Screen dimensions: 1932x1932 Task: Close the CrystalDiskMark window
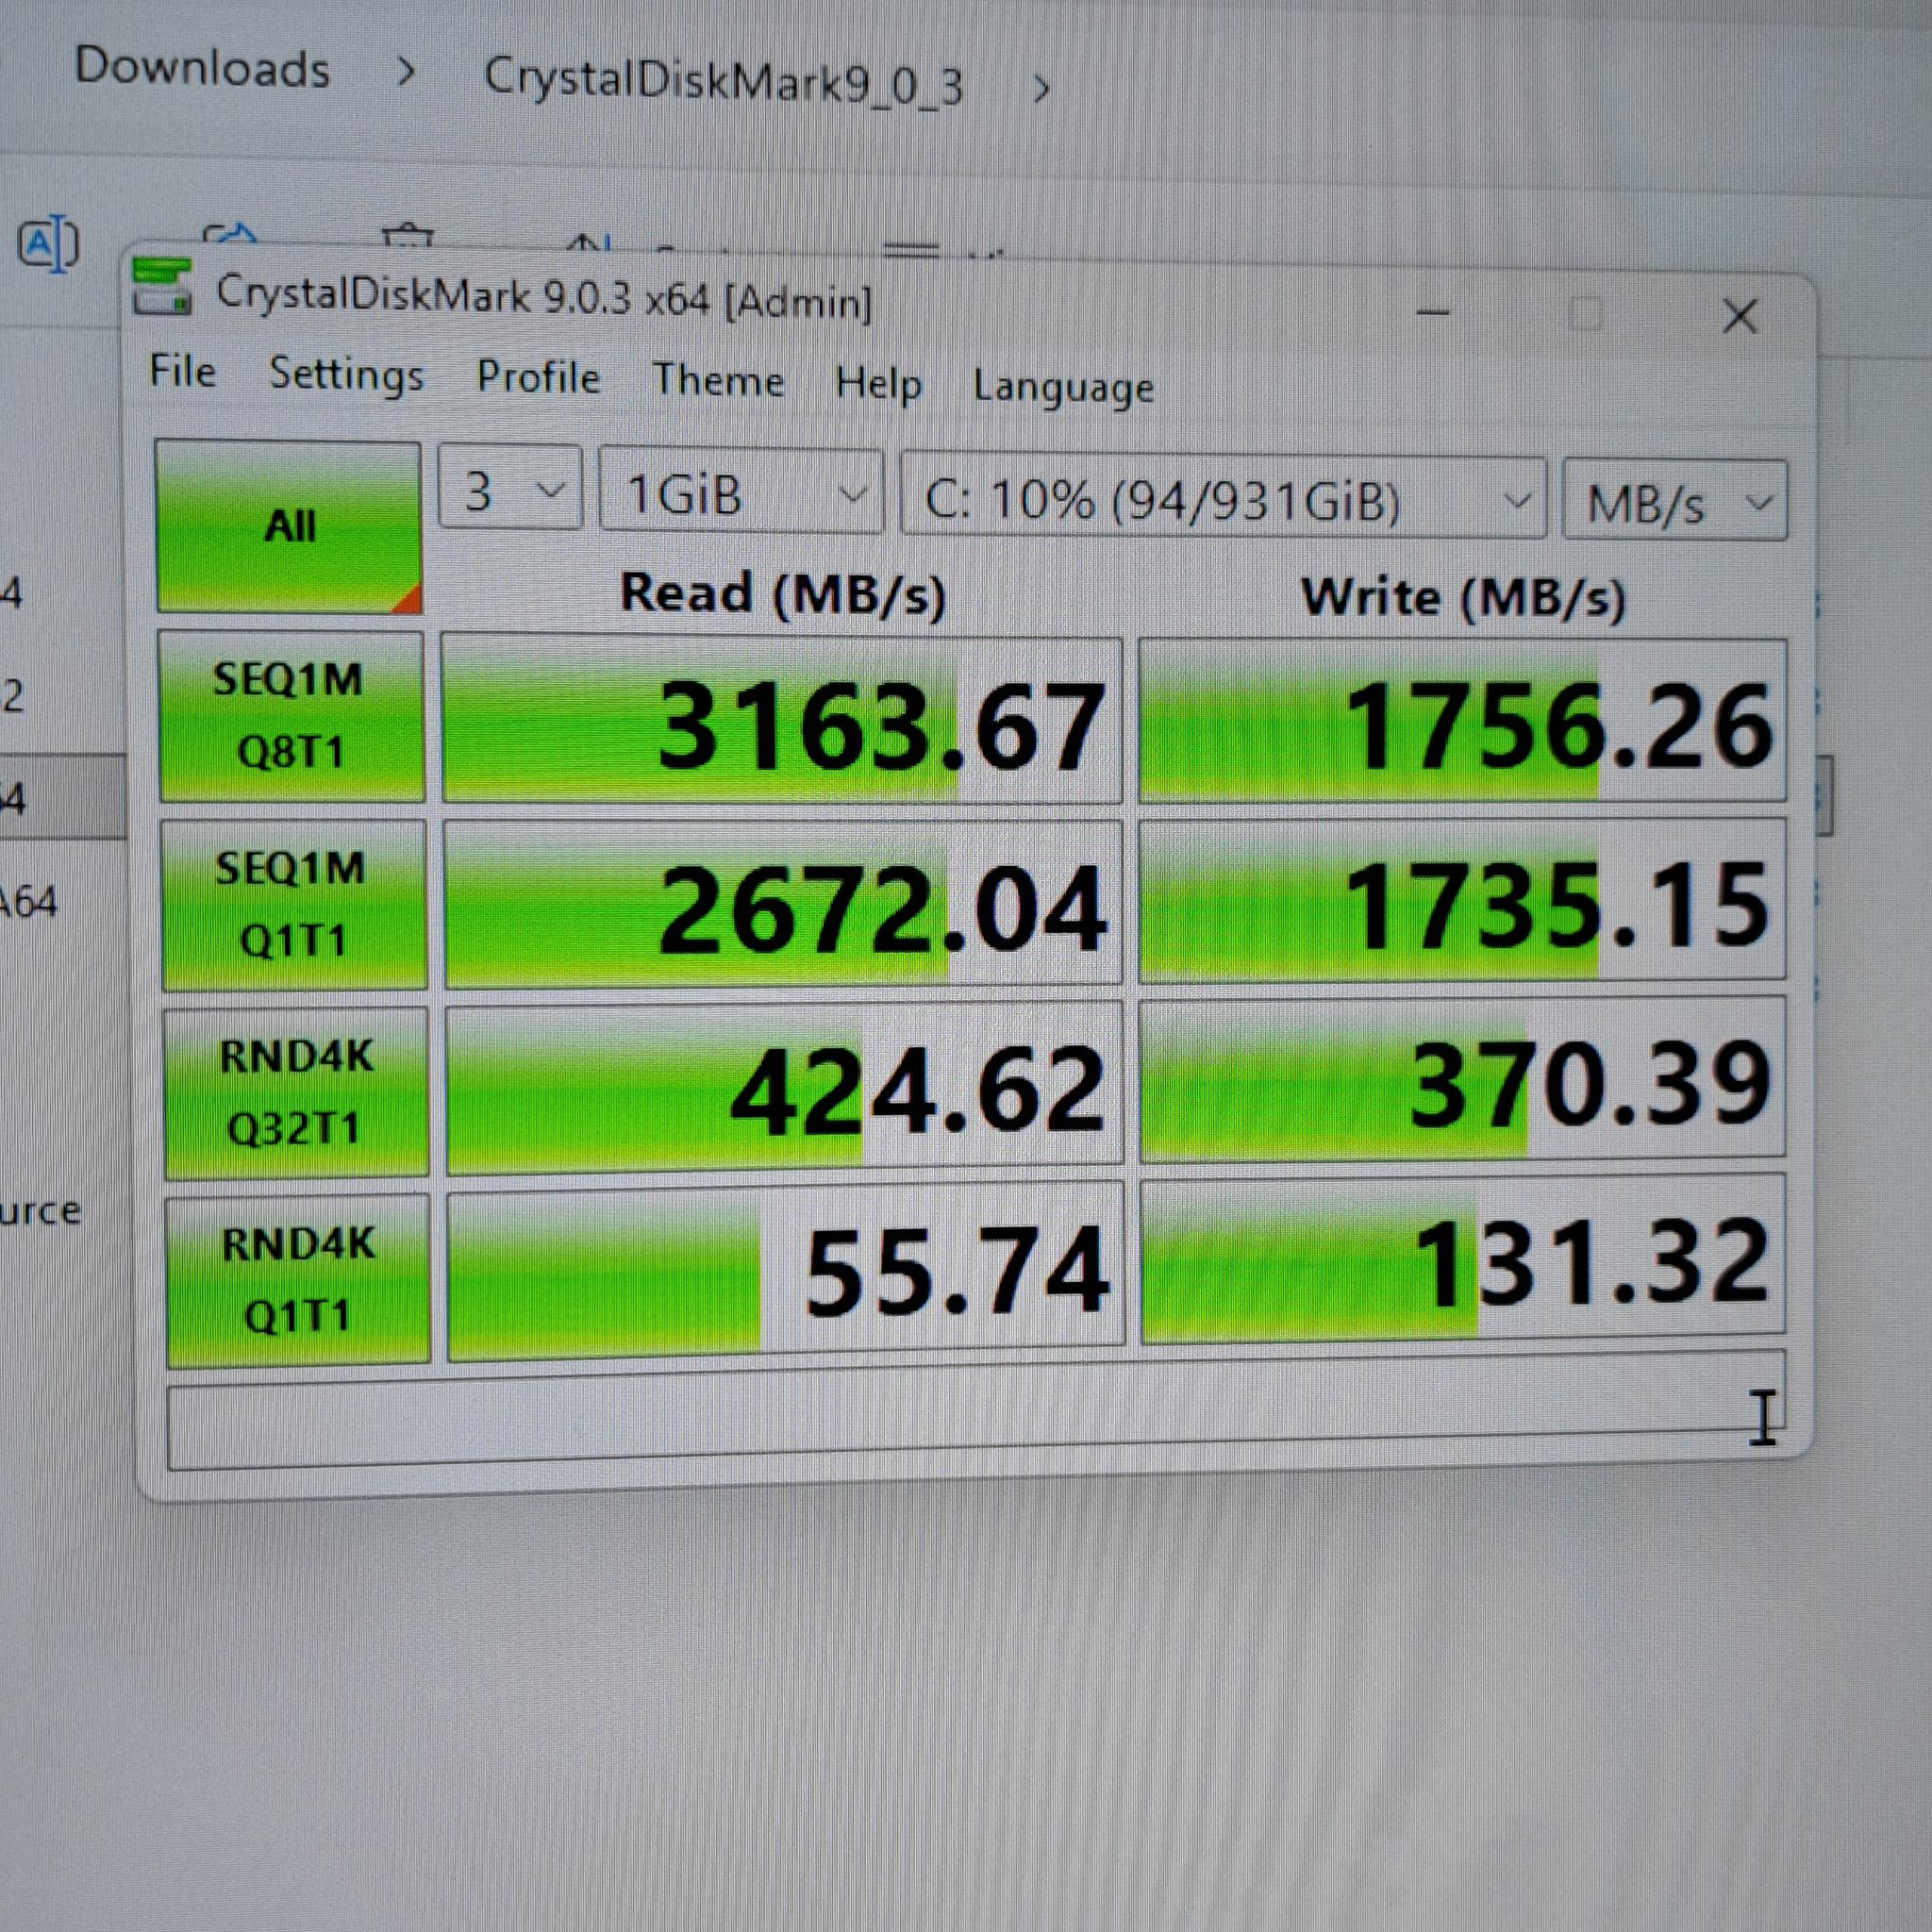pyautogui.click(x=1740, y=316)
